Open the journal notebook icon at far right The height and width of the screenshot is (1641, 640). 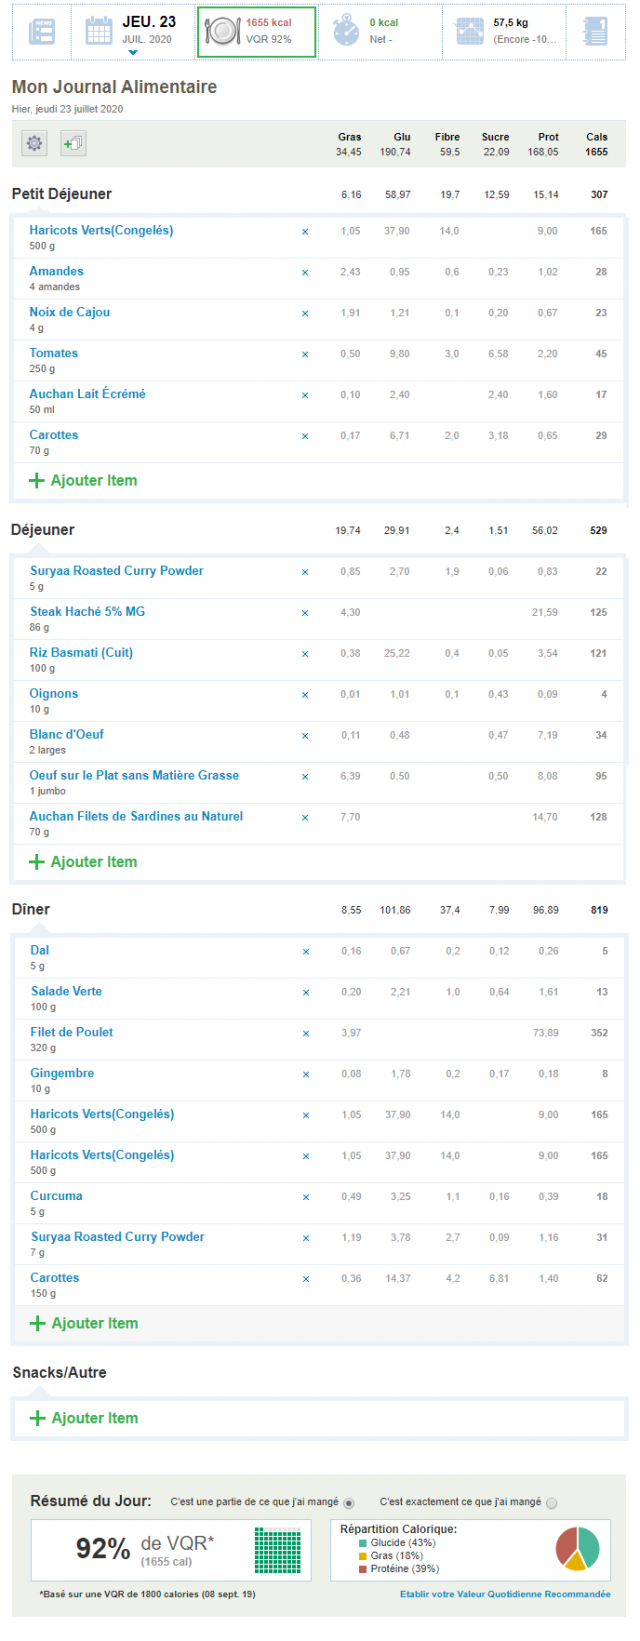pyautogui.click(x=595, y=32)
